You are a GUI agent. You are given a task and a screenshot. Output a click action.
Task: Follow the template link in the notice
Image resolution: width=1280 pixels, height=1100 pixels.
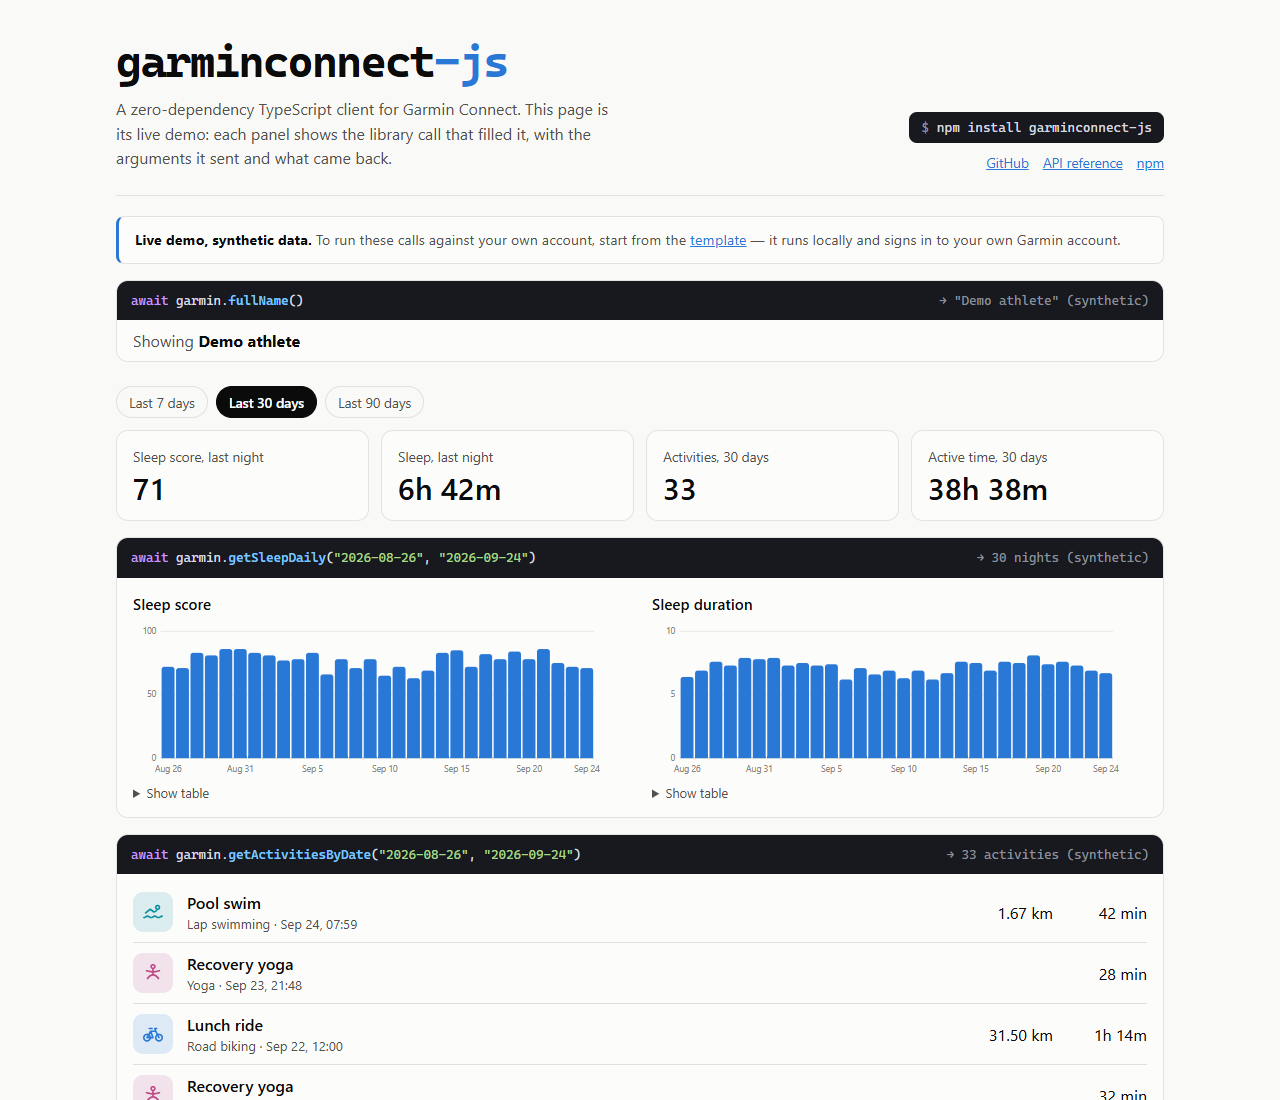718,240
